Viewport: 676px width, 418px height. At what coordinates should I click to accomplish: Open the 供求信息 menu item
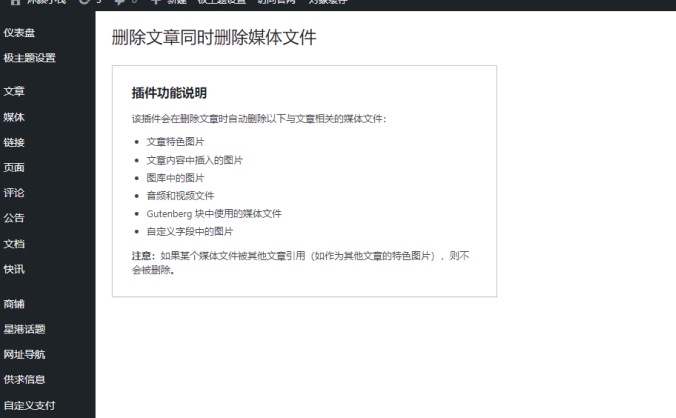tap(24, 380)
